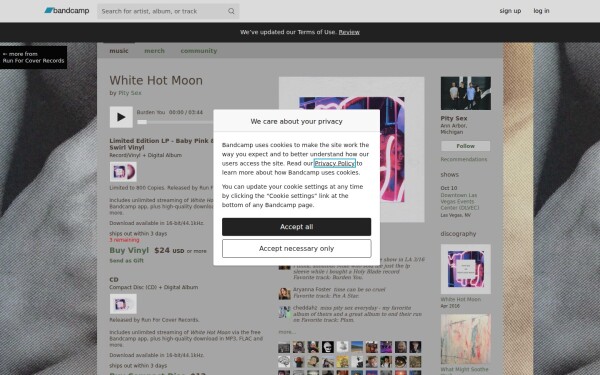Open artist Recommendations link

tap(464, 159)
